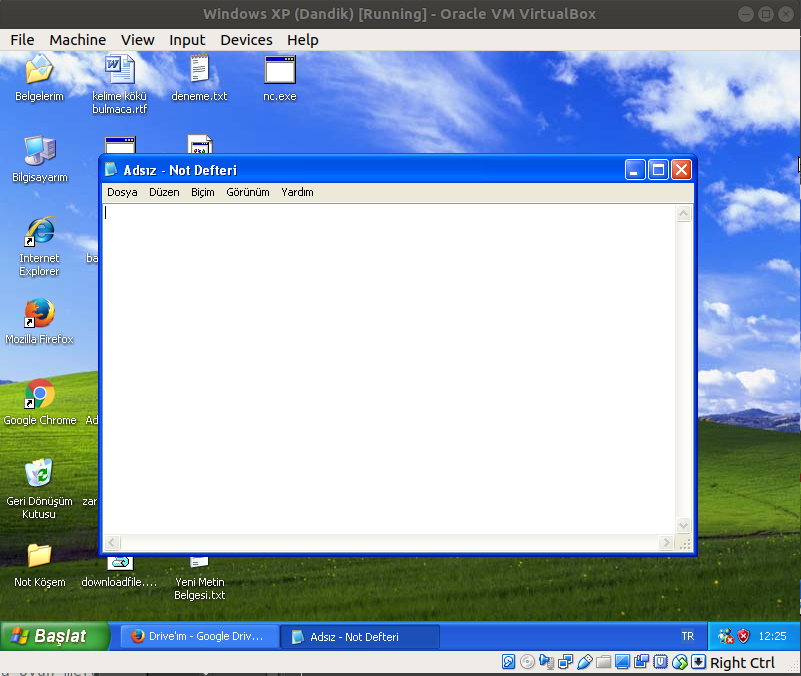Select the Bilgisayarım desktop icon
The height and width of the screenshot is (676, 801).
pos(40,151)
